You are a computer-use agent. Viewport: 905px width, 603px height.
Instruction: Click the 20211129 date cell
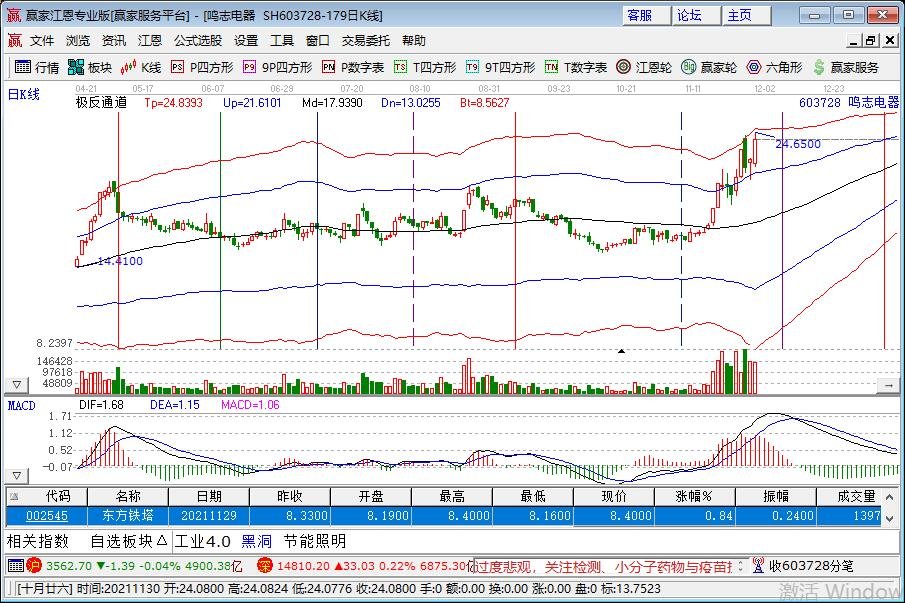click(x=209, y=516)
